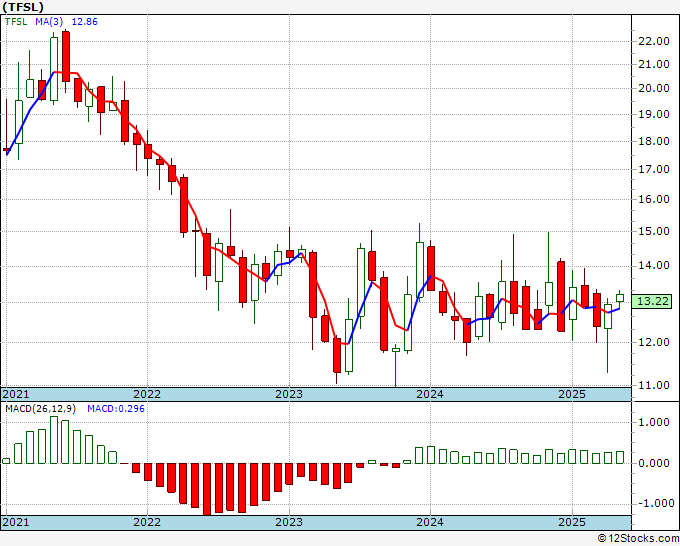680x546 pixels.
Task: Click the 15.00 price axis label
Action: [654, 231]
